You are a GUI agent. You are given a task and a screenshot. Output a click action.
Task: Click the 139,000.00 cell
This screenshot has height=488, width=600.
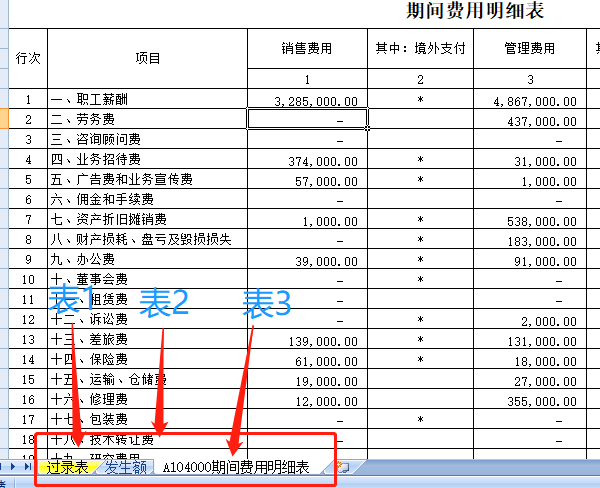click(x=307, y=339)
